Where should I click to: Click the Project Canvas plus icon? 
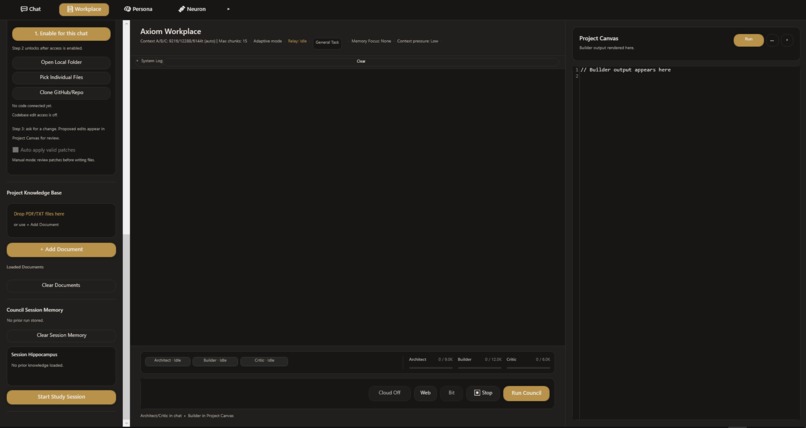(x=787, y=41)
